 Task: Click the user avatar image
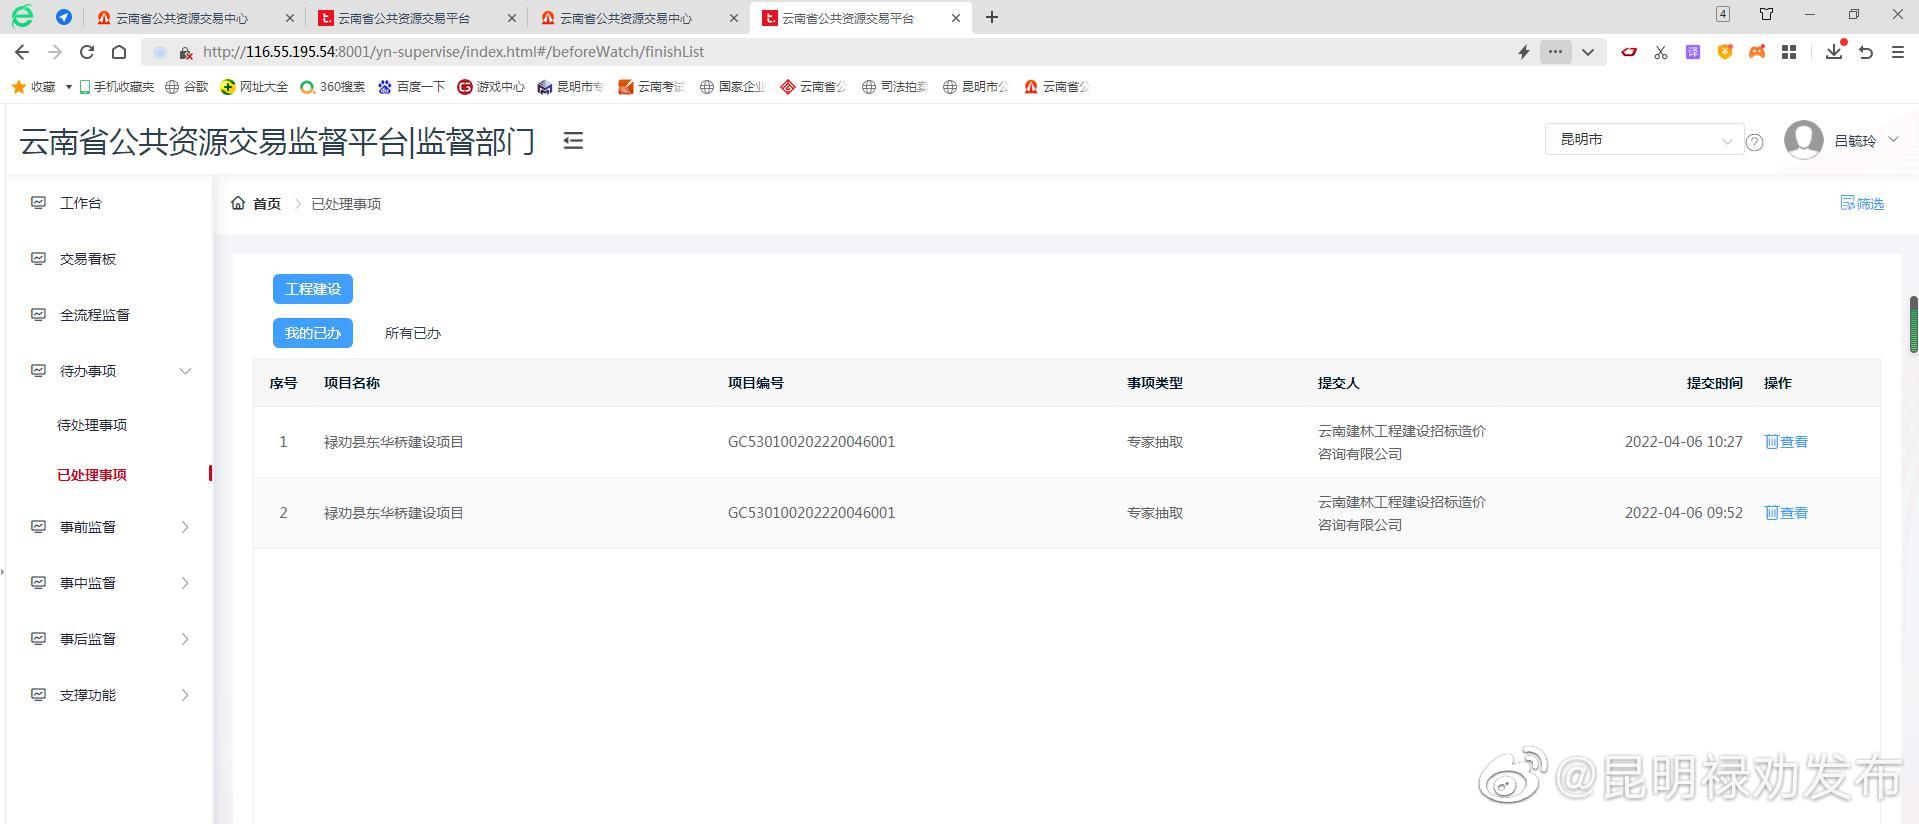[1803, 140]
